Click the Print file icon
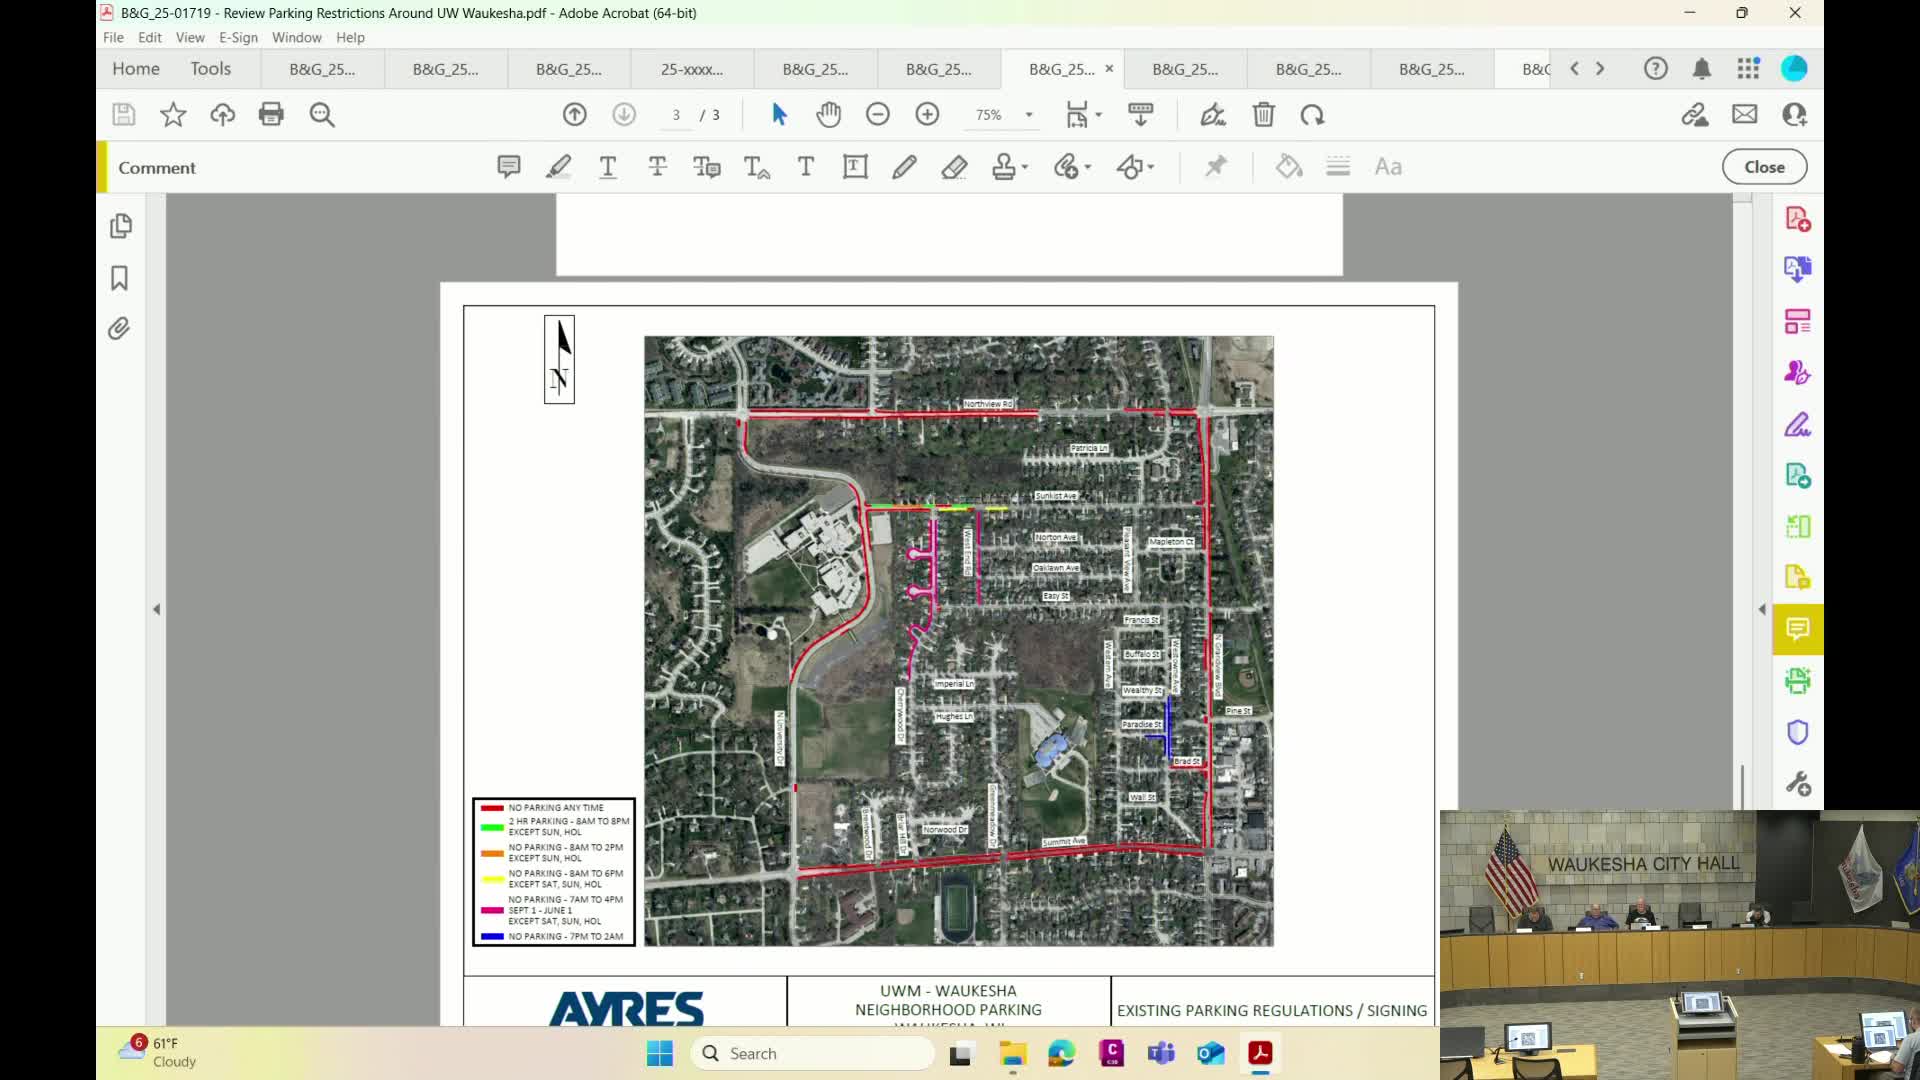This screenshot has width=1920, height=1080. tap(271, 115)
